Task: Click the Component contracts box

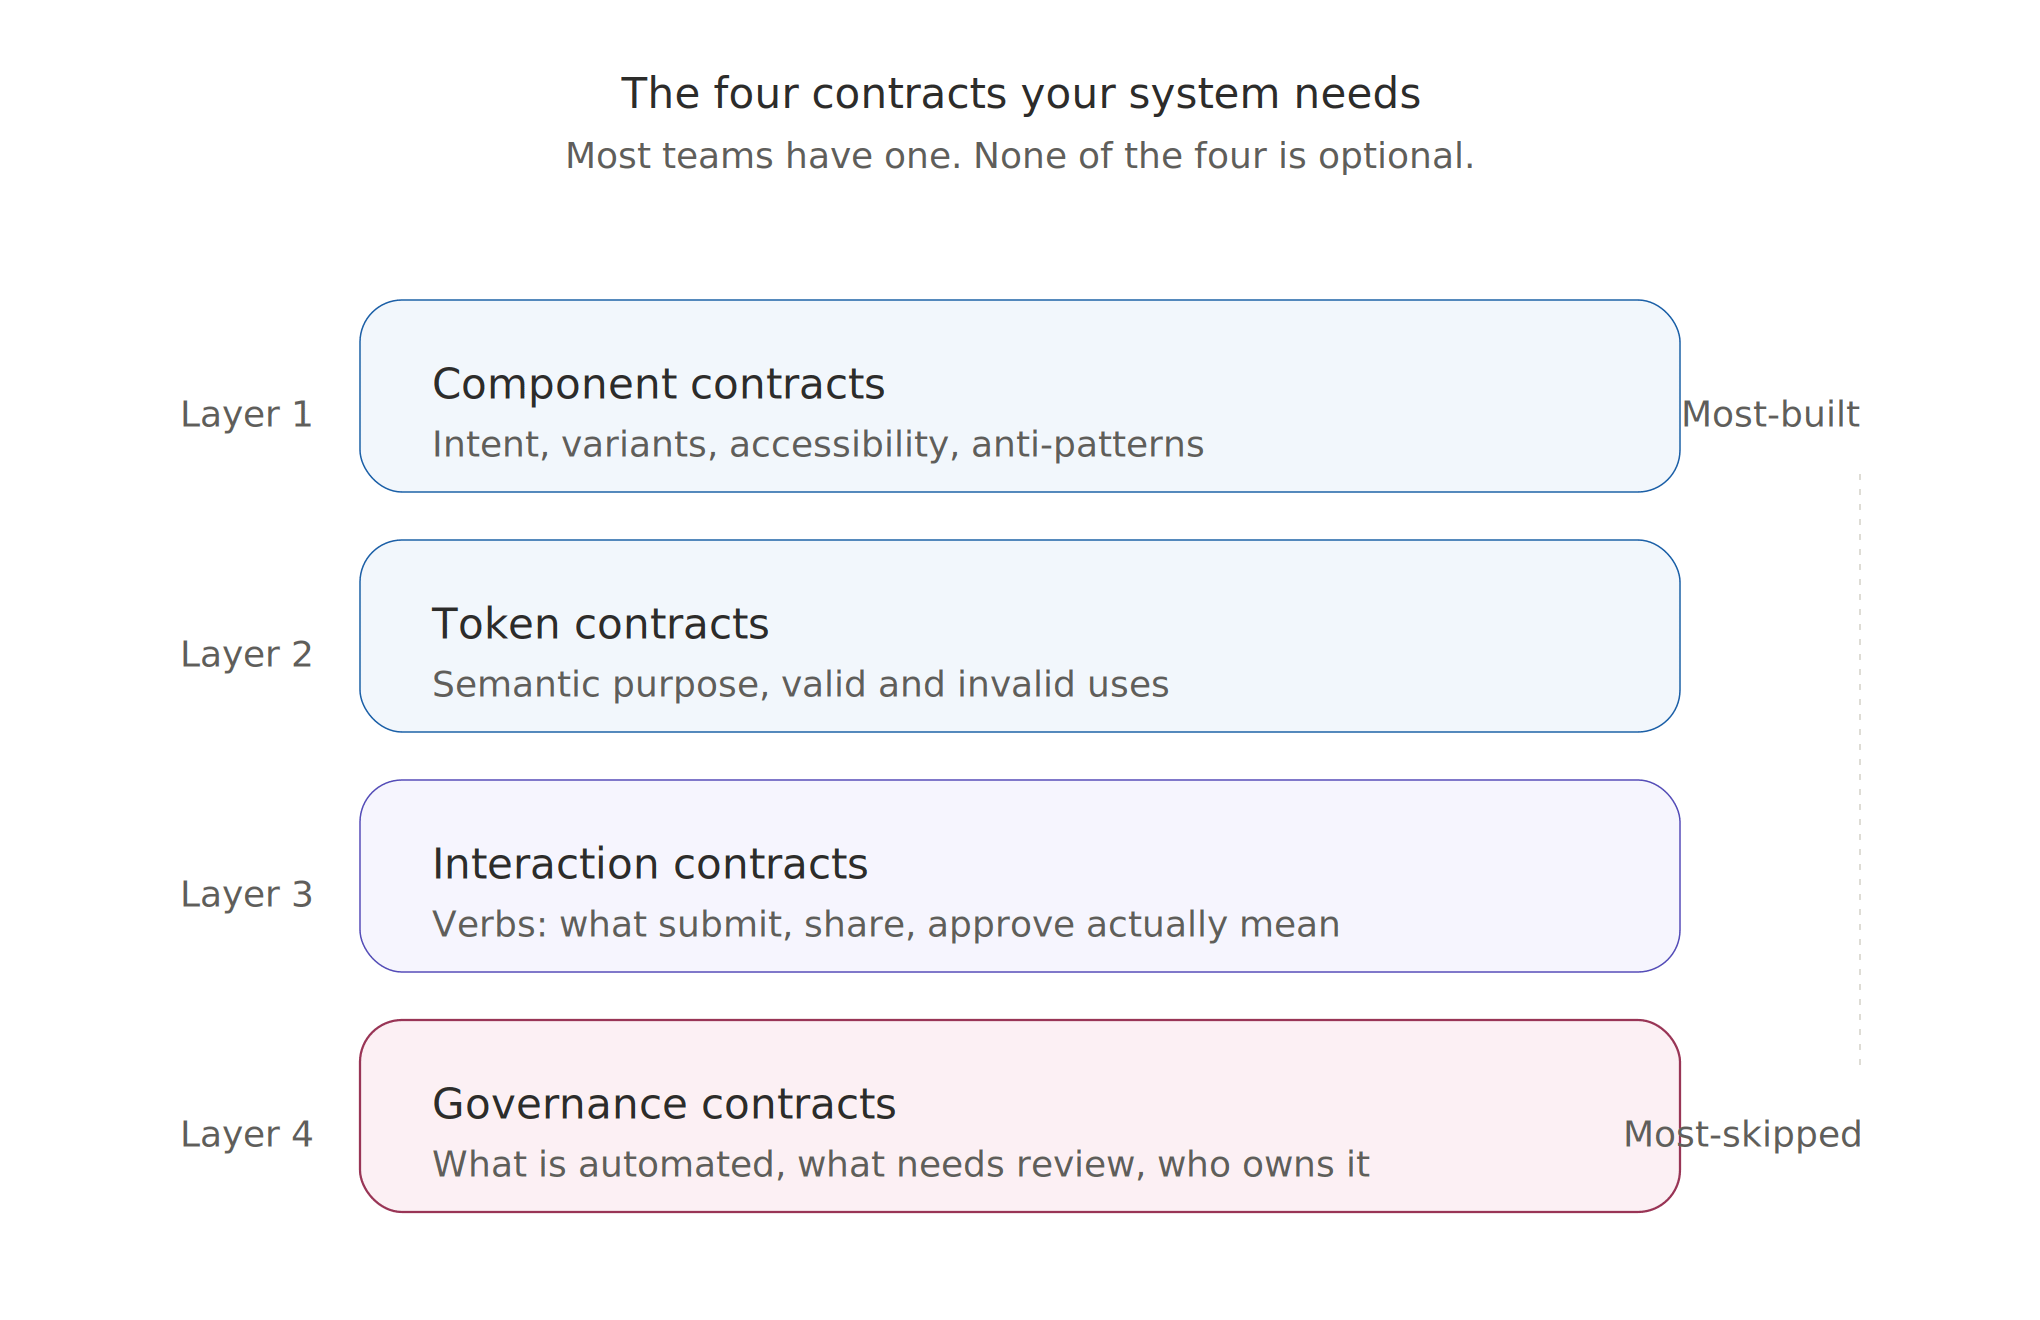Action: pyautogui.click(x=1019, y=396)
